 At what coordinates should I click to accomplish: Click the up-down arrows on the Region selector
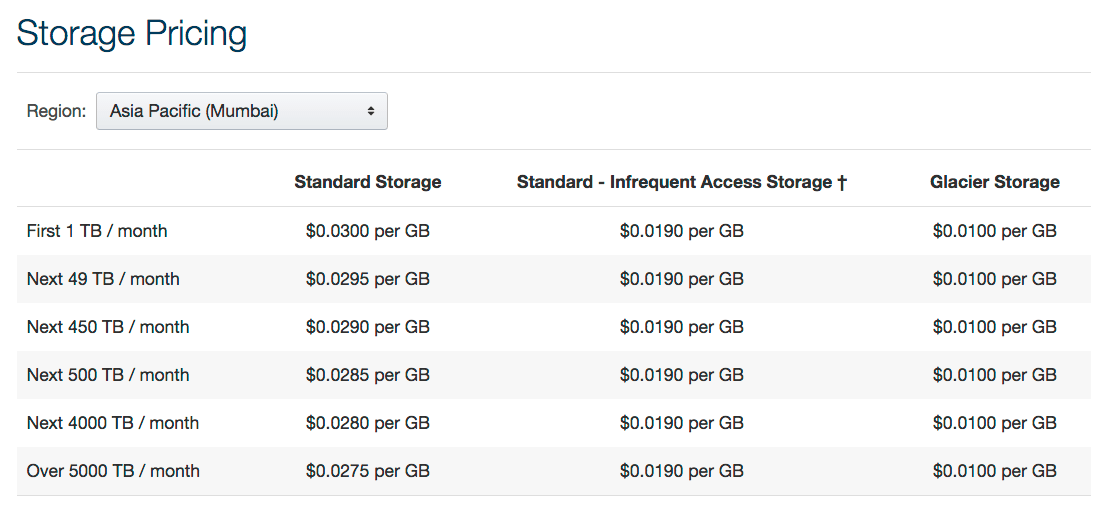pos(371,111)
